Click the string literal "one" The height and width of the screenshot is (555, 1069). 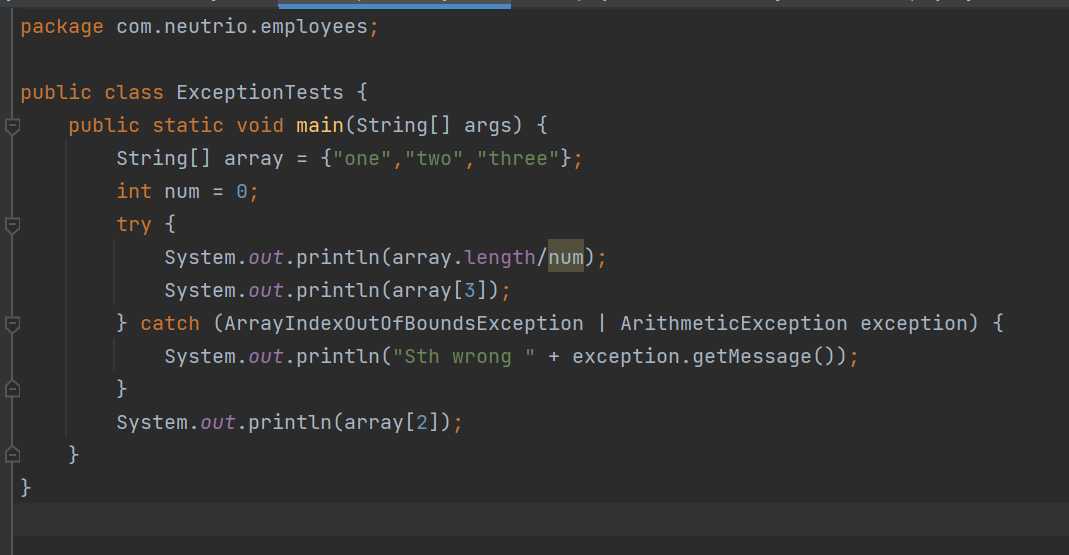362,158
